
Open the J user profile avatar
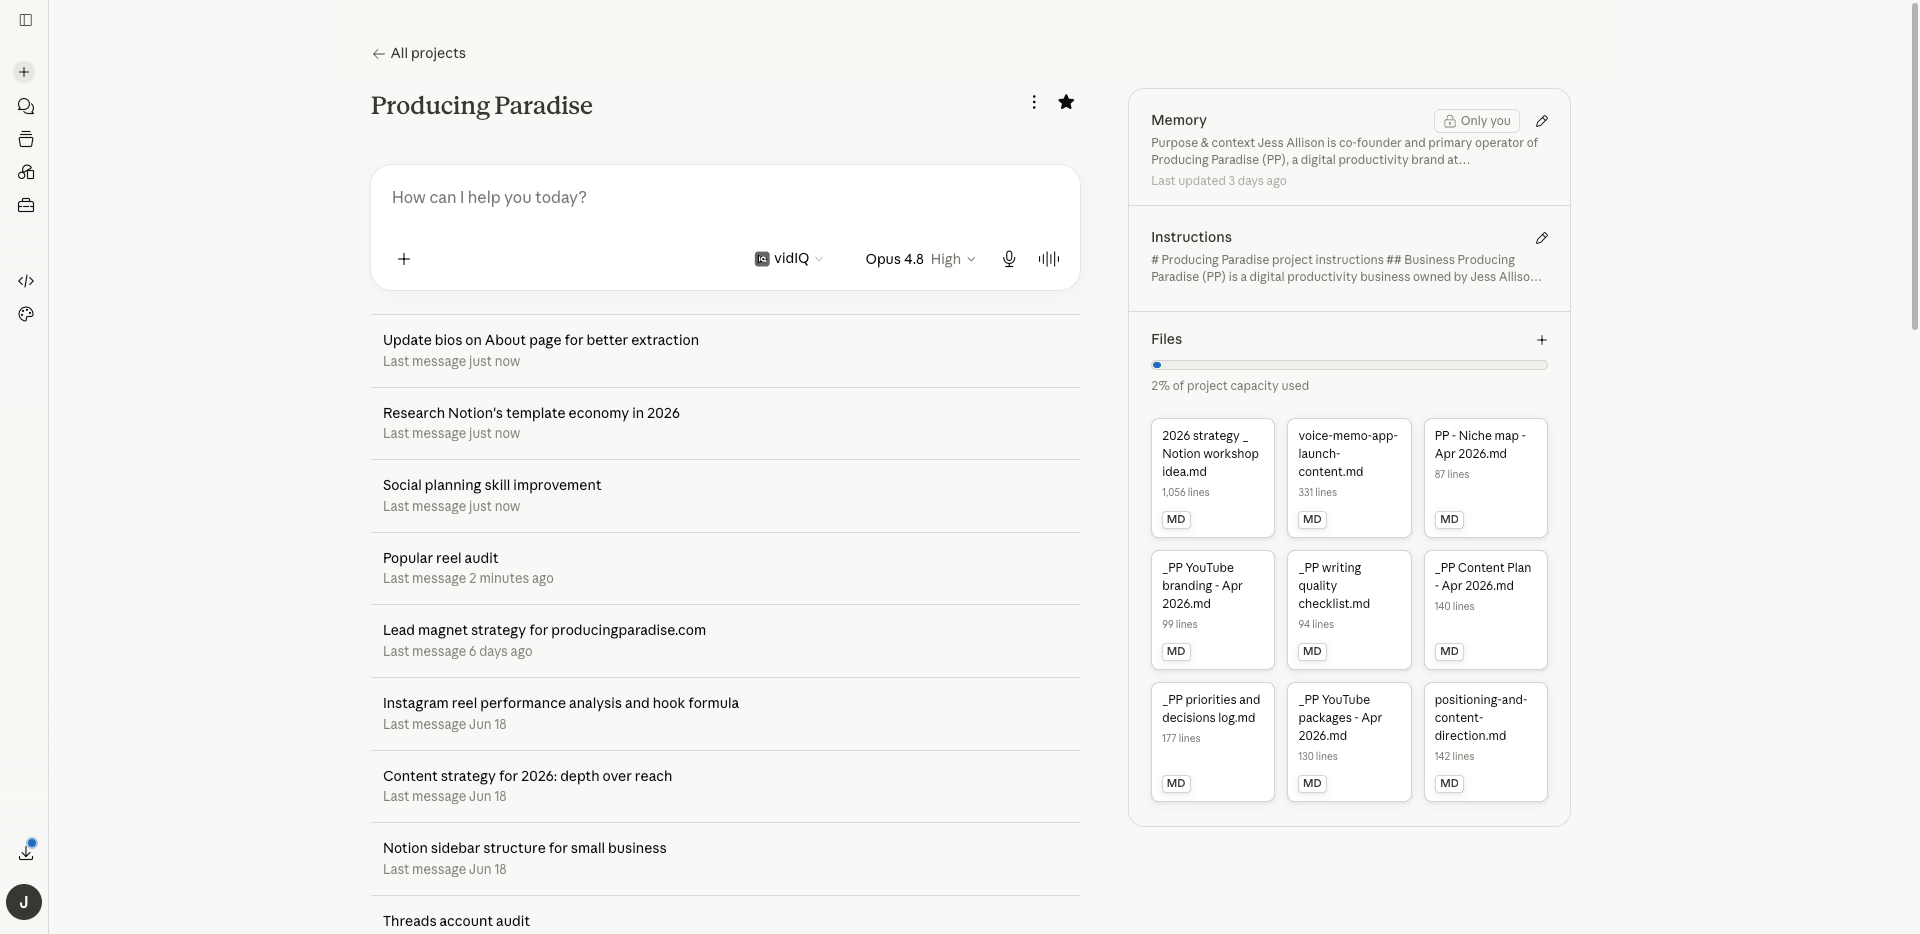click(24, 902)
